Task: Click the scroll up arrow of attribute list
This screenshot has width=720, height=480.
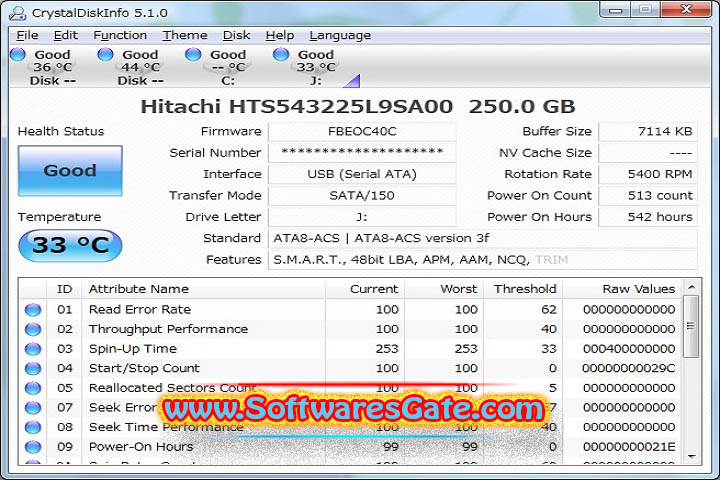Action: [691, 287]
